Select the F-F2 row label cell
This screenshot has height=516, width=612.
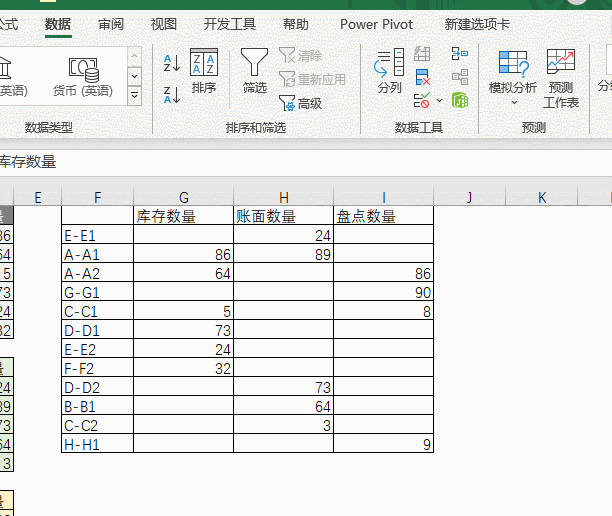click(x=97, y=368)
